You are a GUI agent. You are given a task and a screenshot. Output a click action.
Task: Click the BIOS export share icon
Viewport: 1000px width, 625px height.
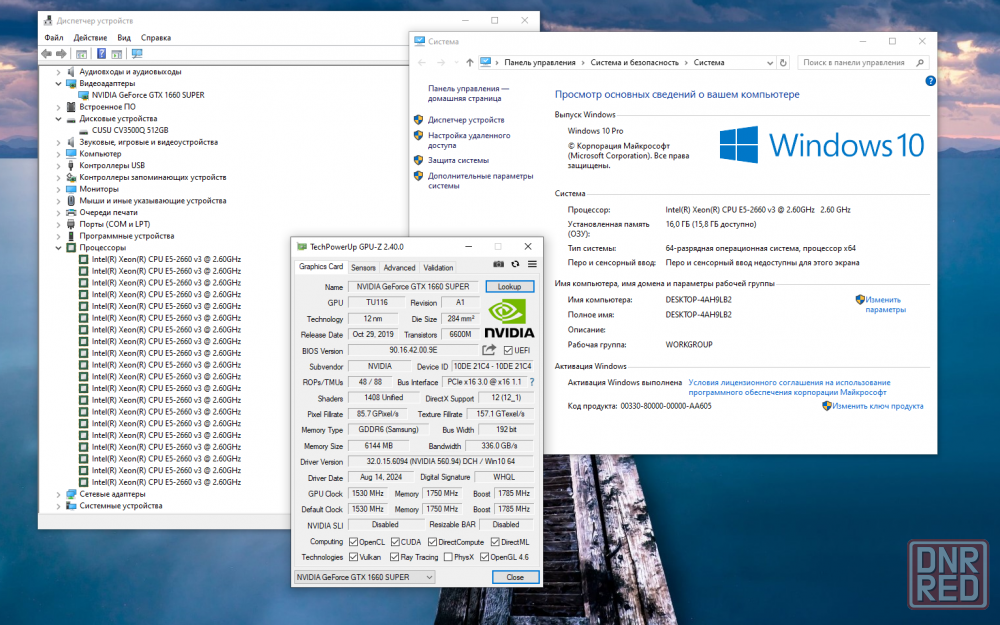tap(489, 350)
